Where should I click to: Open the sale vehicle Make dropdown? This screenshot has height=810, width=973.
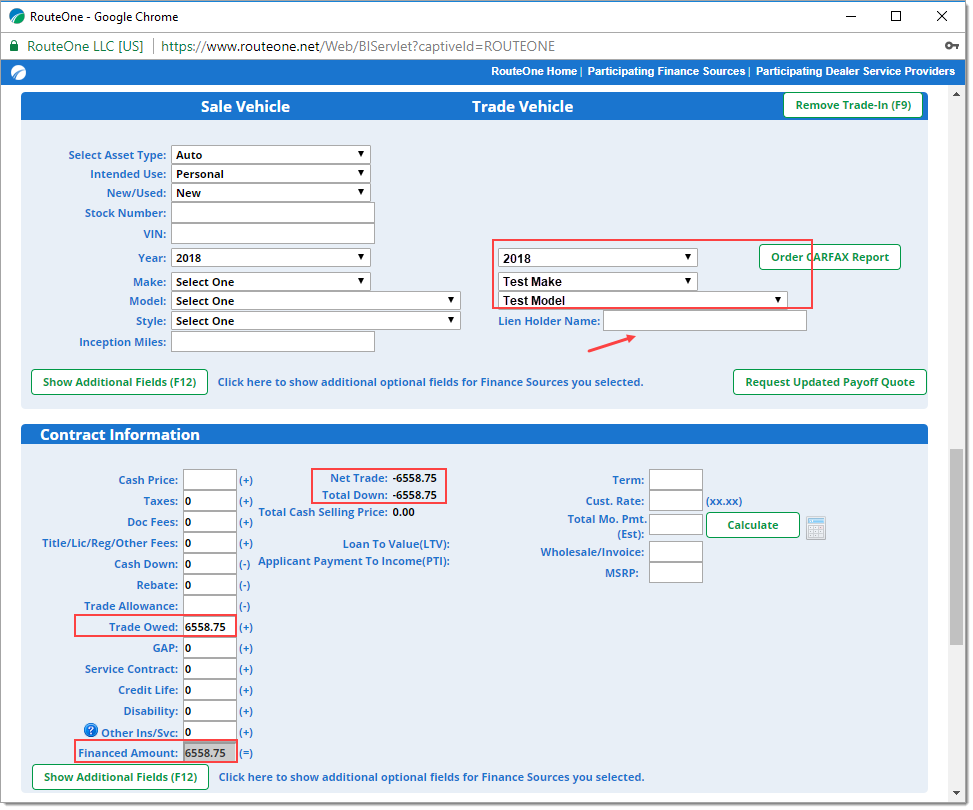pos(271,282)
